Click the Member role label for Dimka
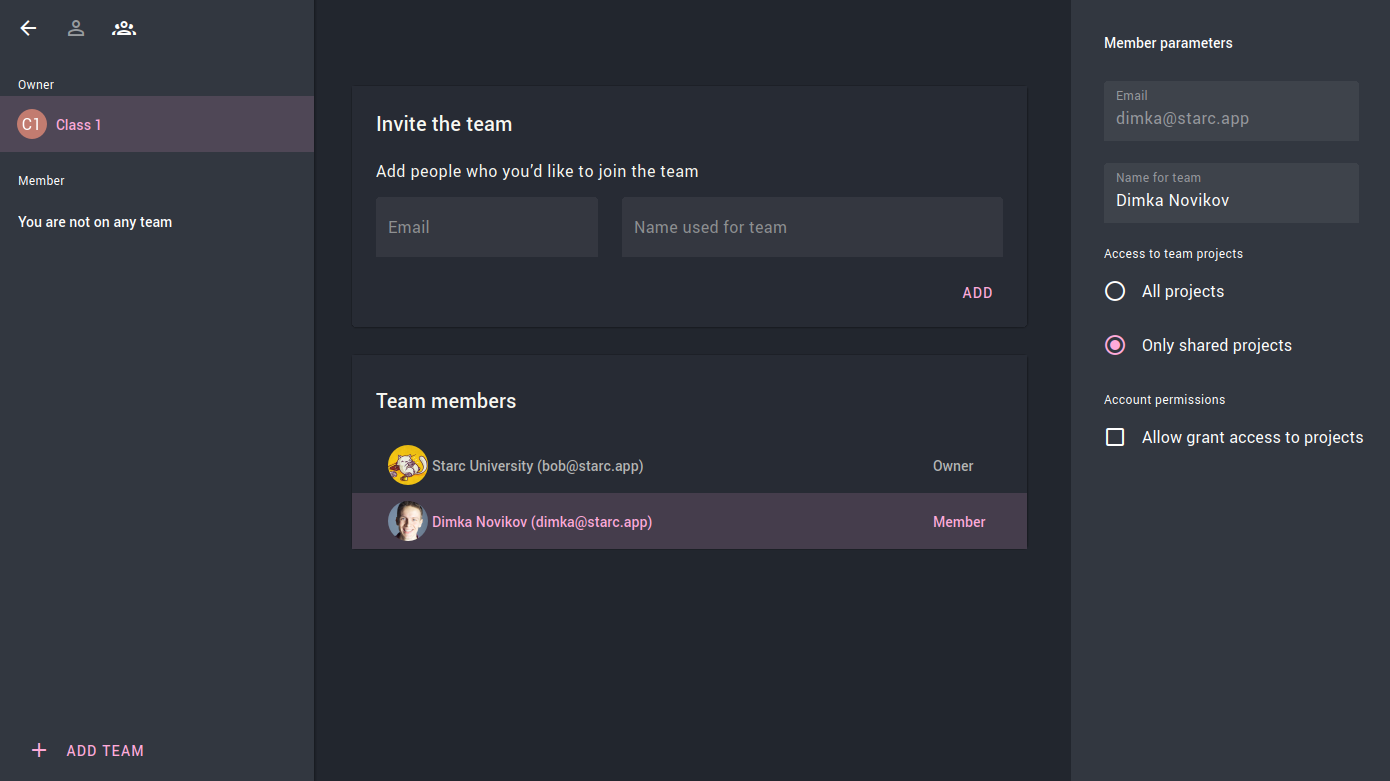 pos(959,522)
